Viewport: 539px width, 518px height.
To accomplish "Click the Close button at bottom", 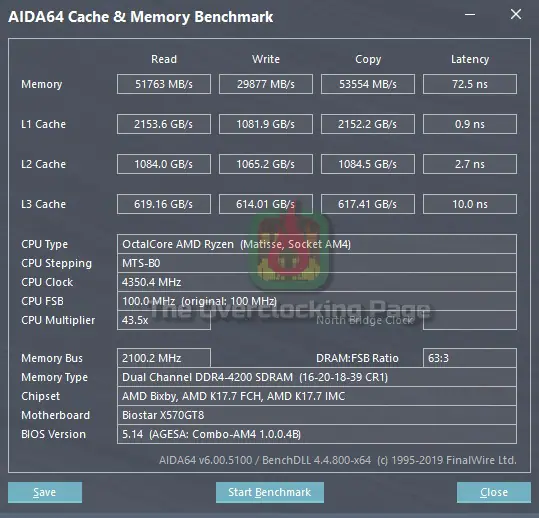I will pos(494,492).
